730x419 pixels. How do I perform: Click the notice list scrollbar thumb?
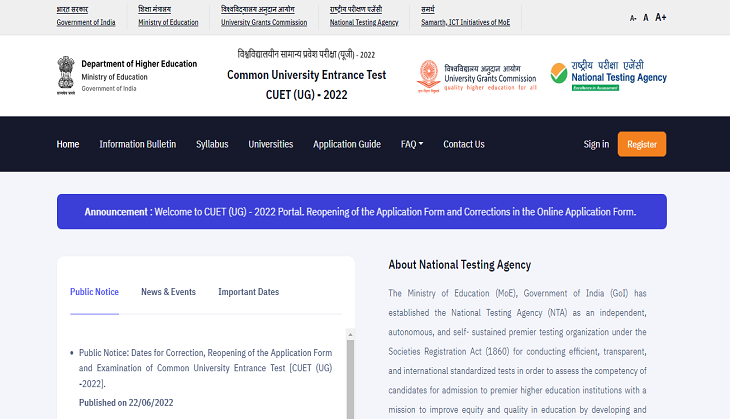(350, 379)
